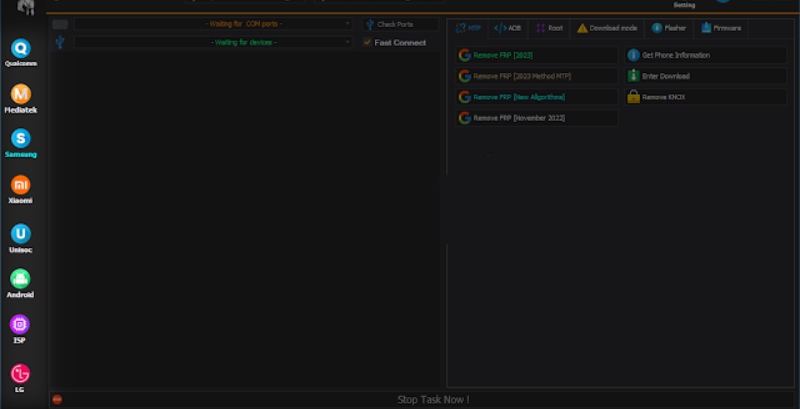The width and height of the screenshot is (800, 409).
Task: Switch to the Root tab
Action: [x=549, y=28]
